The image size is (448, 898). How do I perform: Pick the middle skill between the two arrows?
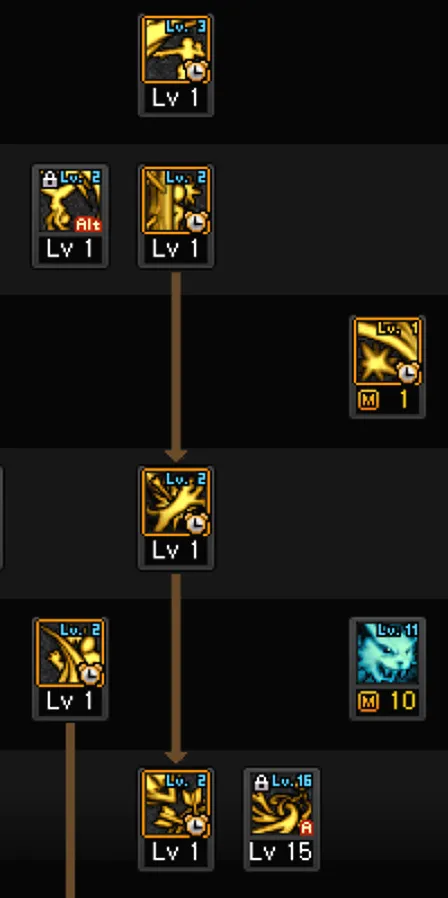click(x=176, y=502)
